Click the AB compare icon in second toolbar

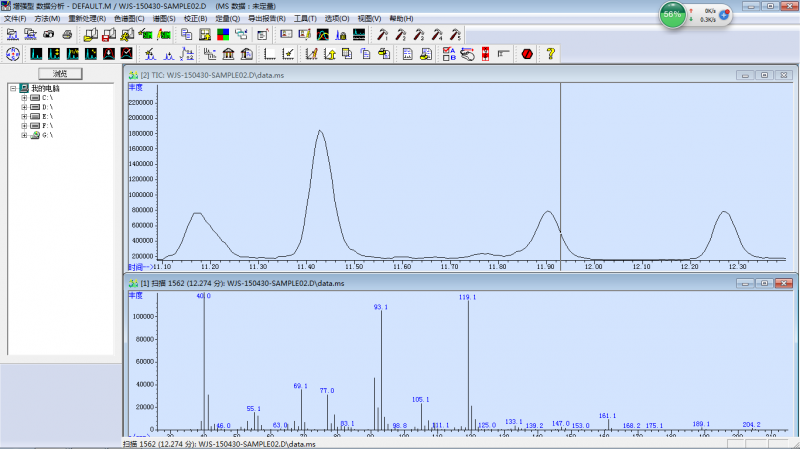point(449,52)
